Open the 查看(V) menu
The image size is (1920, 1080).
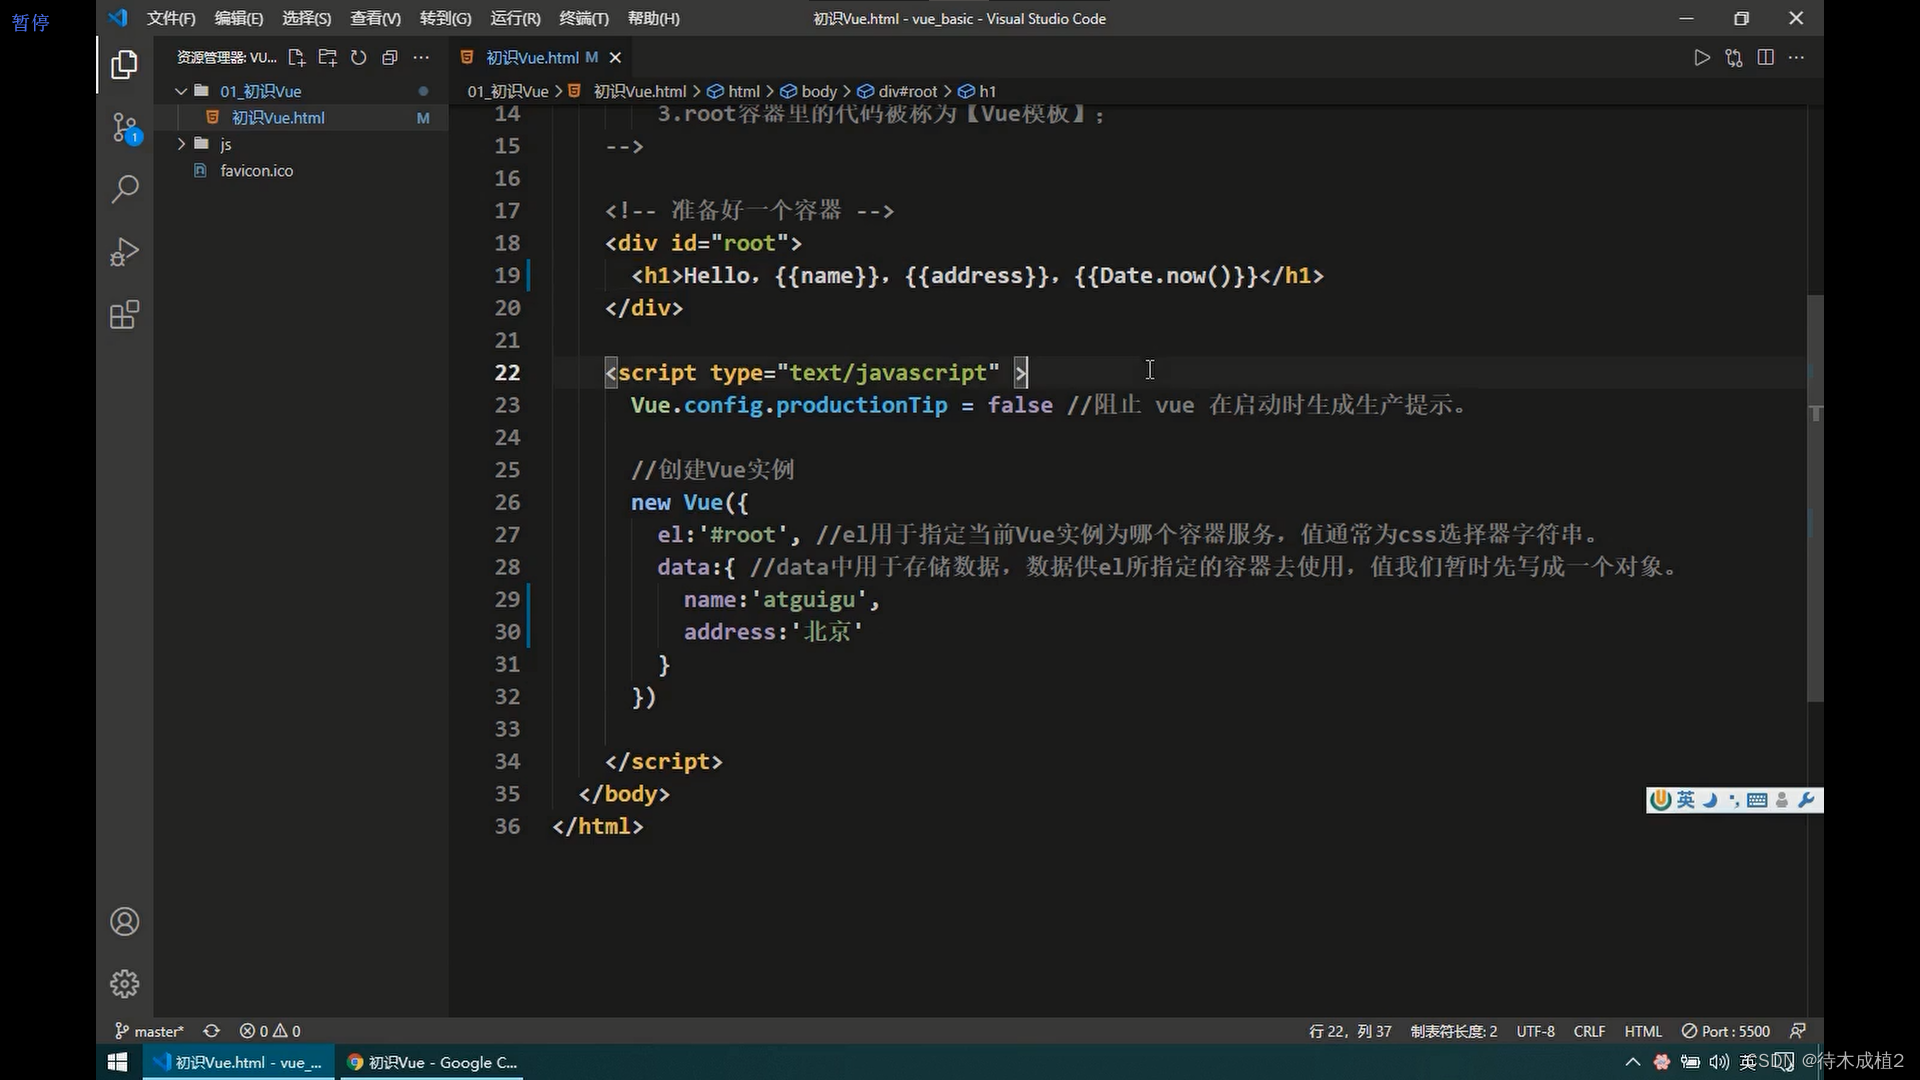click(x=375, y=18)
